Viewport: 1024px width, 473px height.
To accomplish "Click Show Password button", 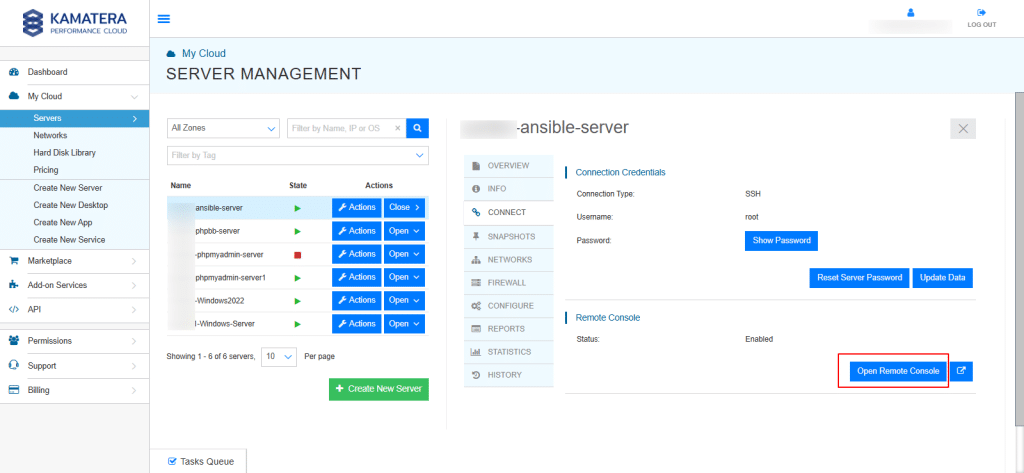I will pos(781,240).
